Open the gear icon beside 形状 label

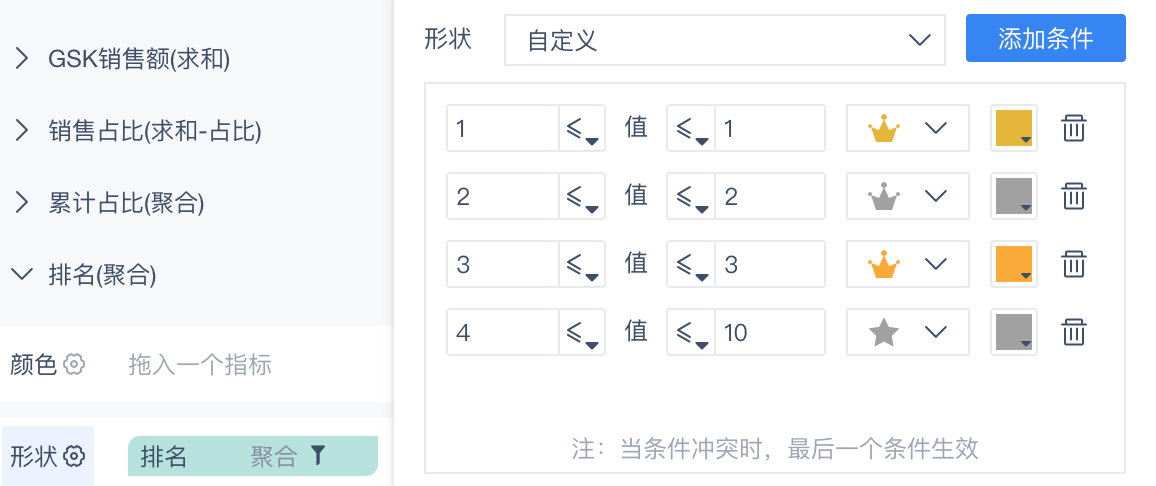(x=74, y=457)
